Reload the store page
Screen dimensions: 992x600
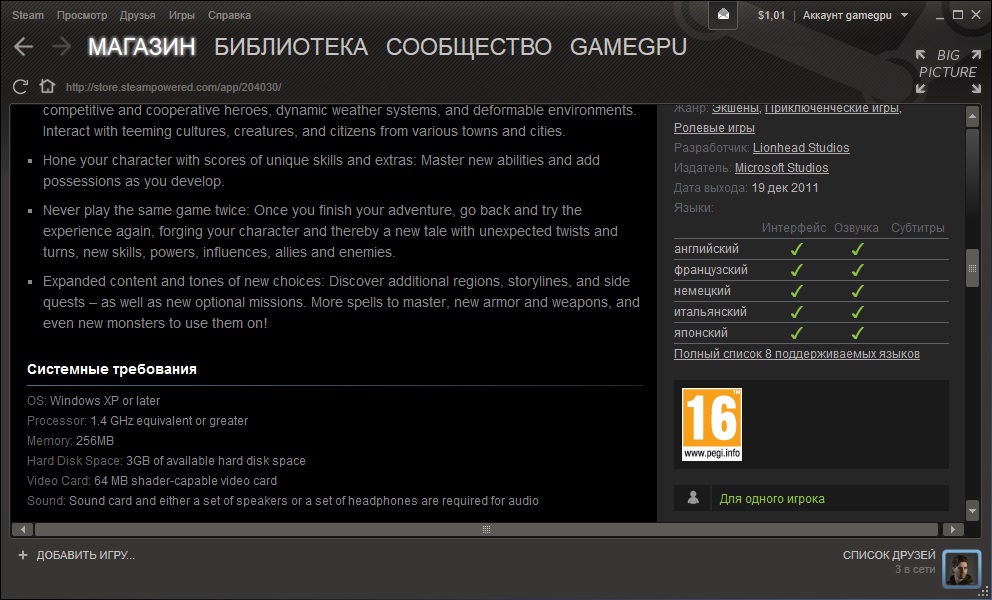coord(20,87)
